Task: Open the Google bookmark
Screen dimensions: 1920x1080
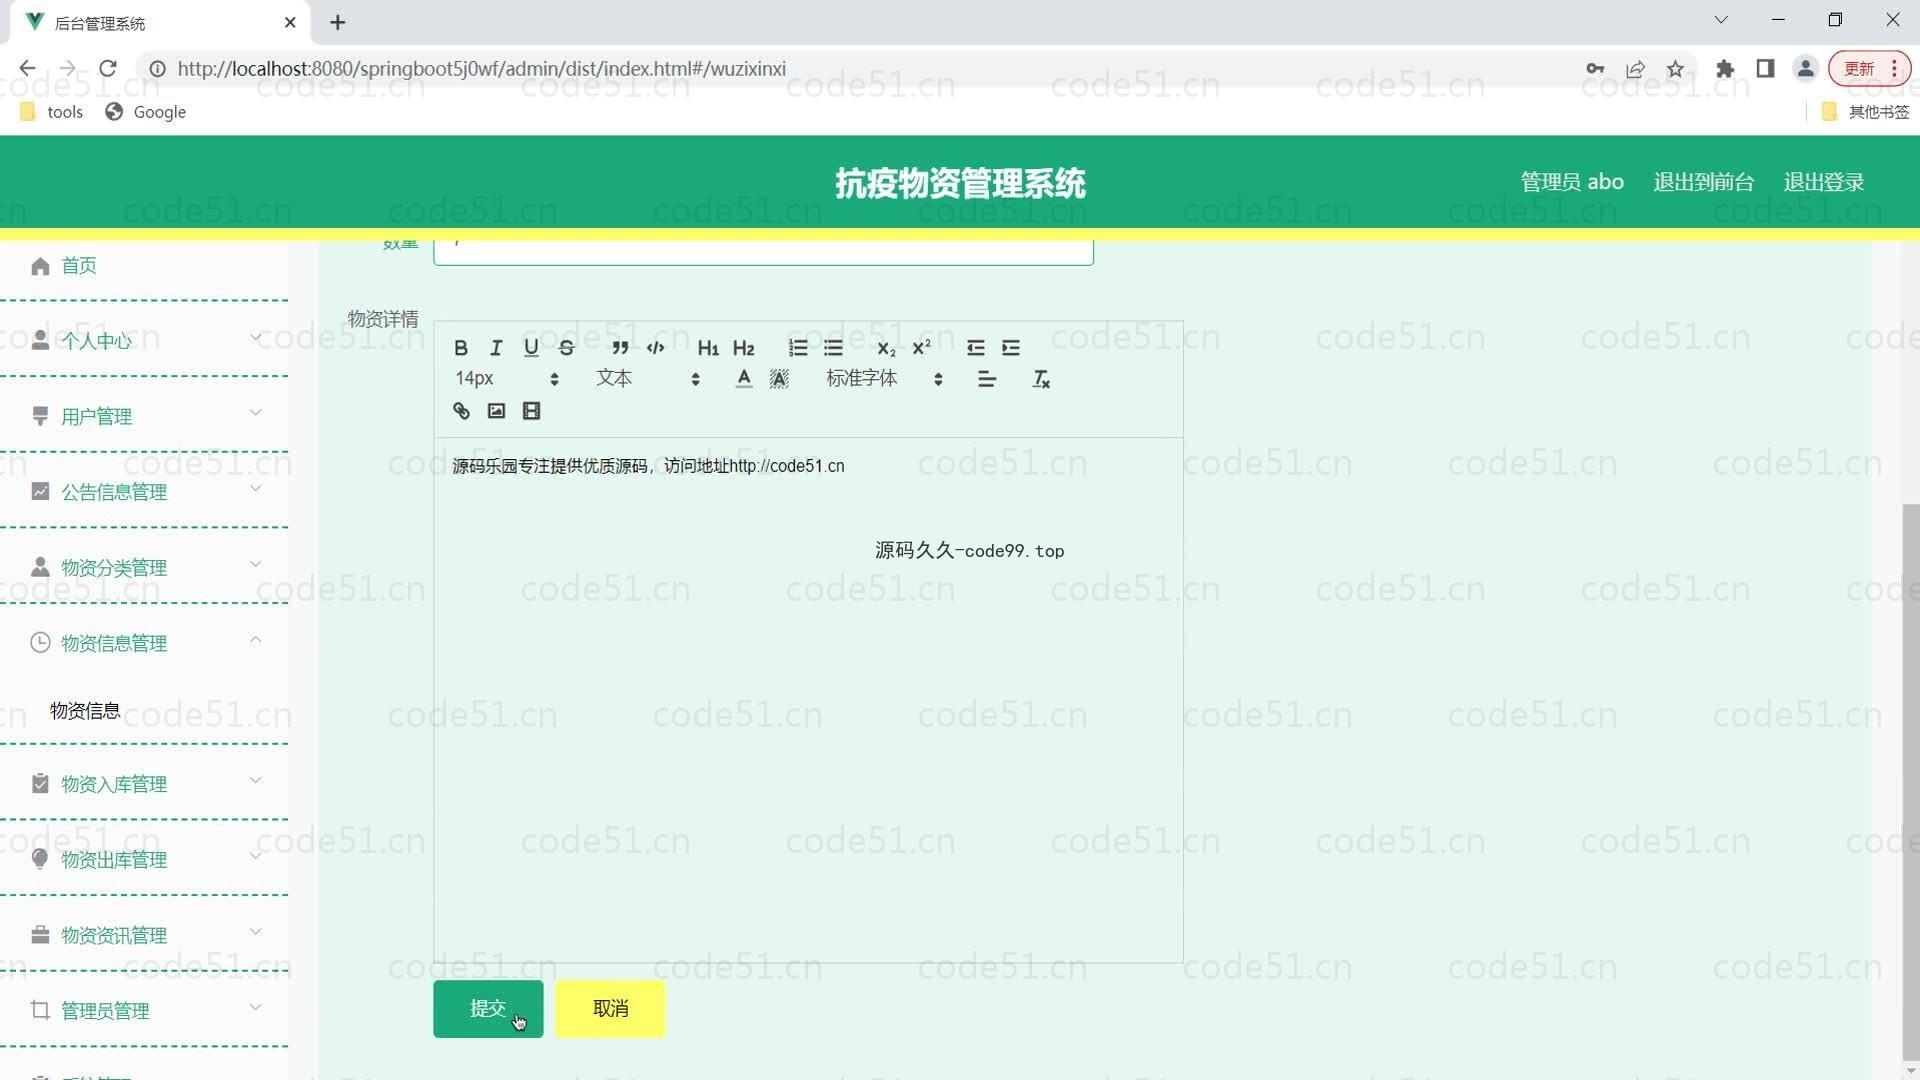Action: point(146,112)
